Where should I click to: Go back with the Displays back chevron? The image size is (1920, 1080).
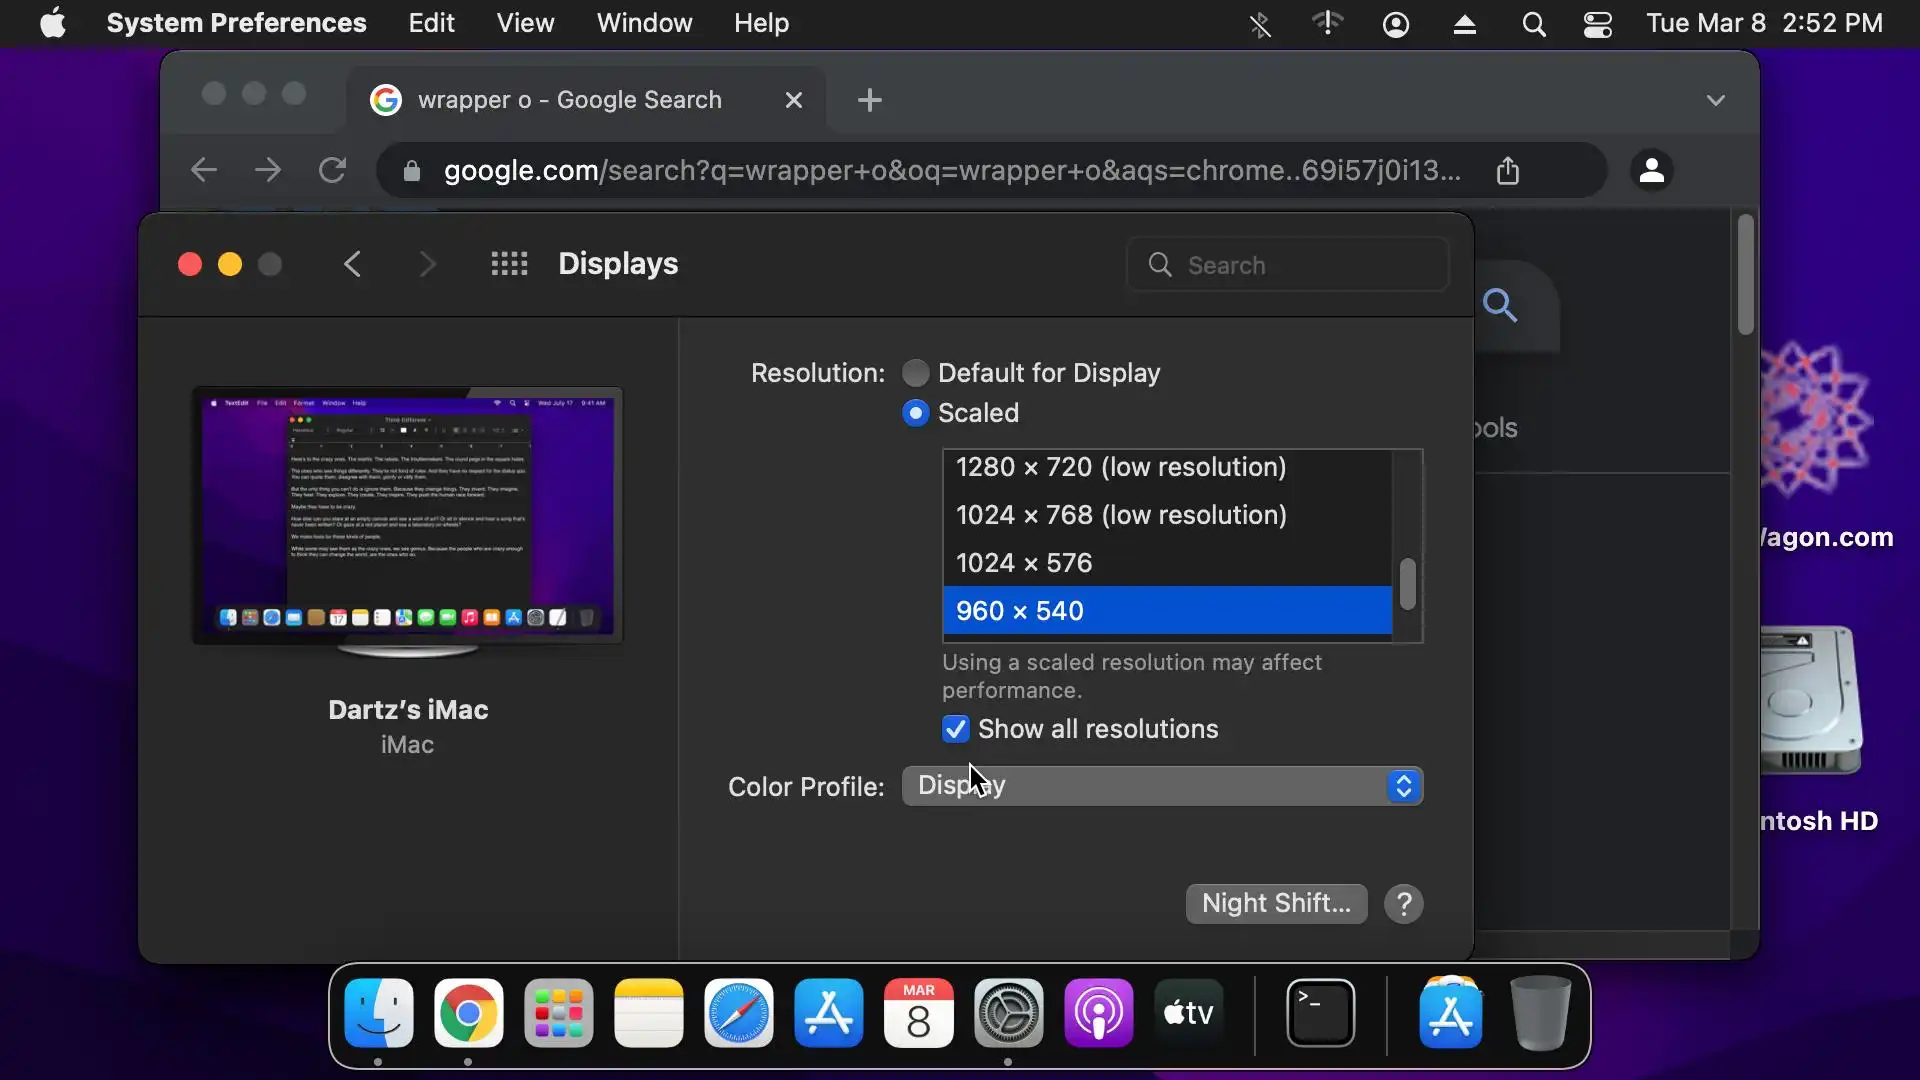pos(352,264)
